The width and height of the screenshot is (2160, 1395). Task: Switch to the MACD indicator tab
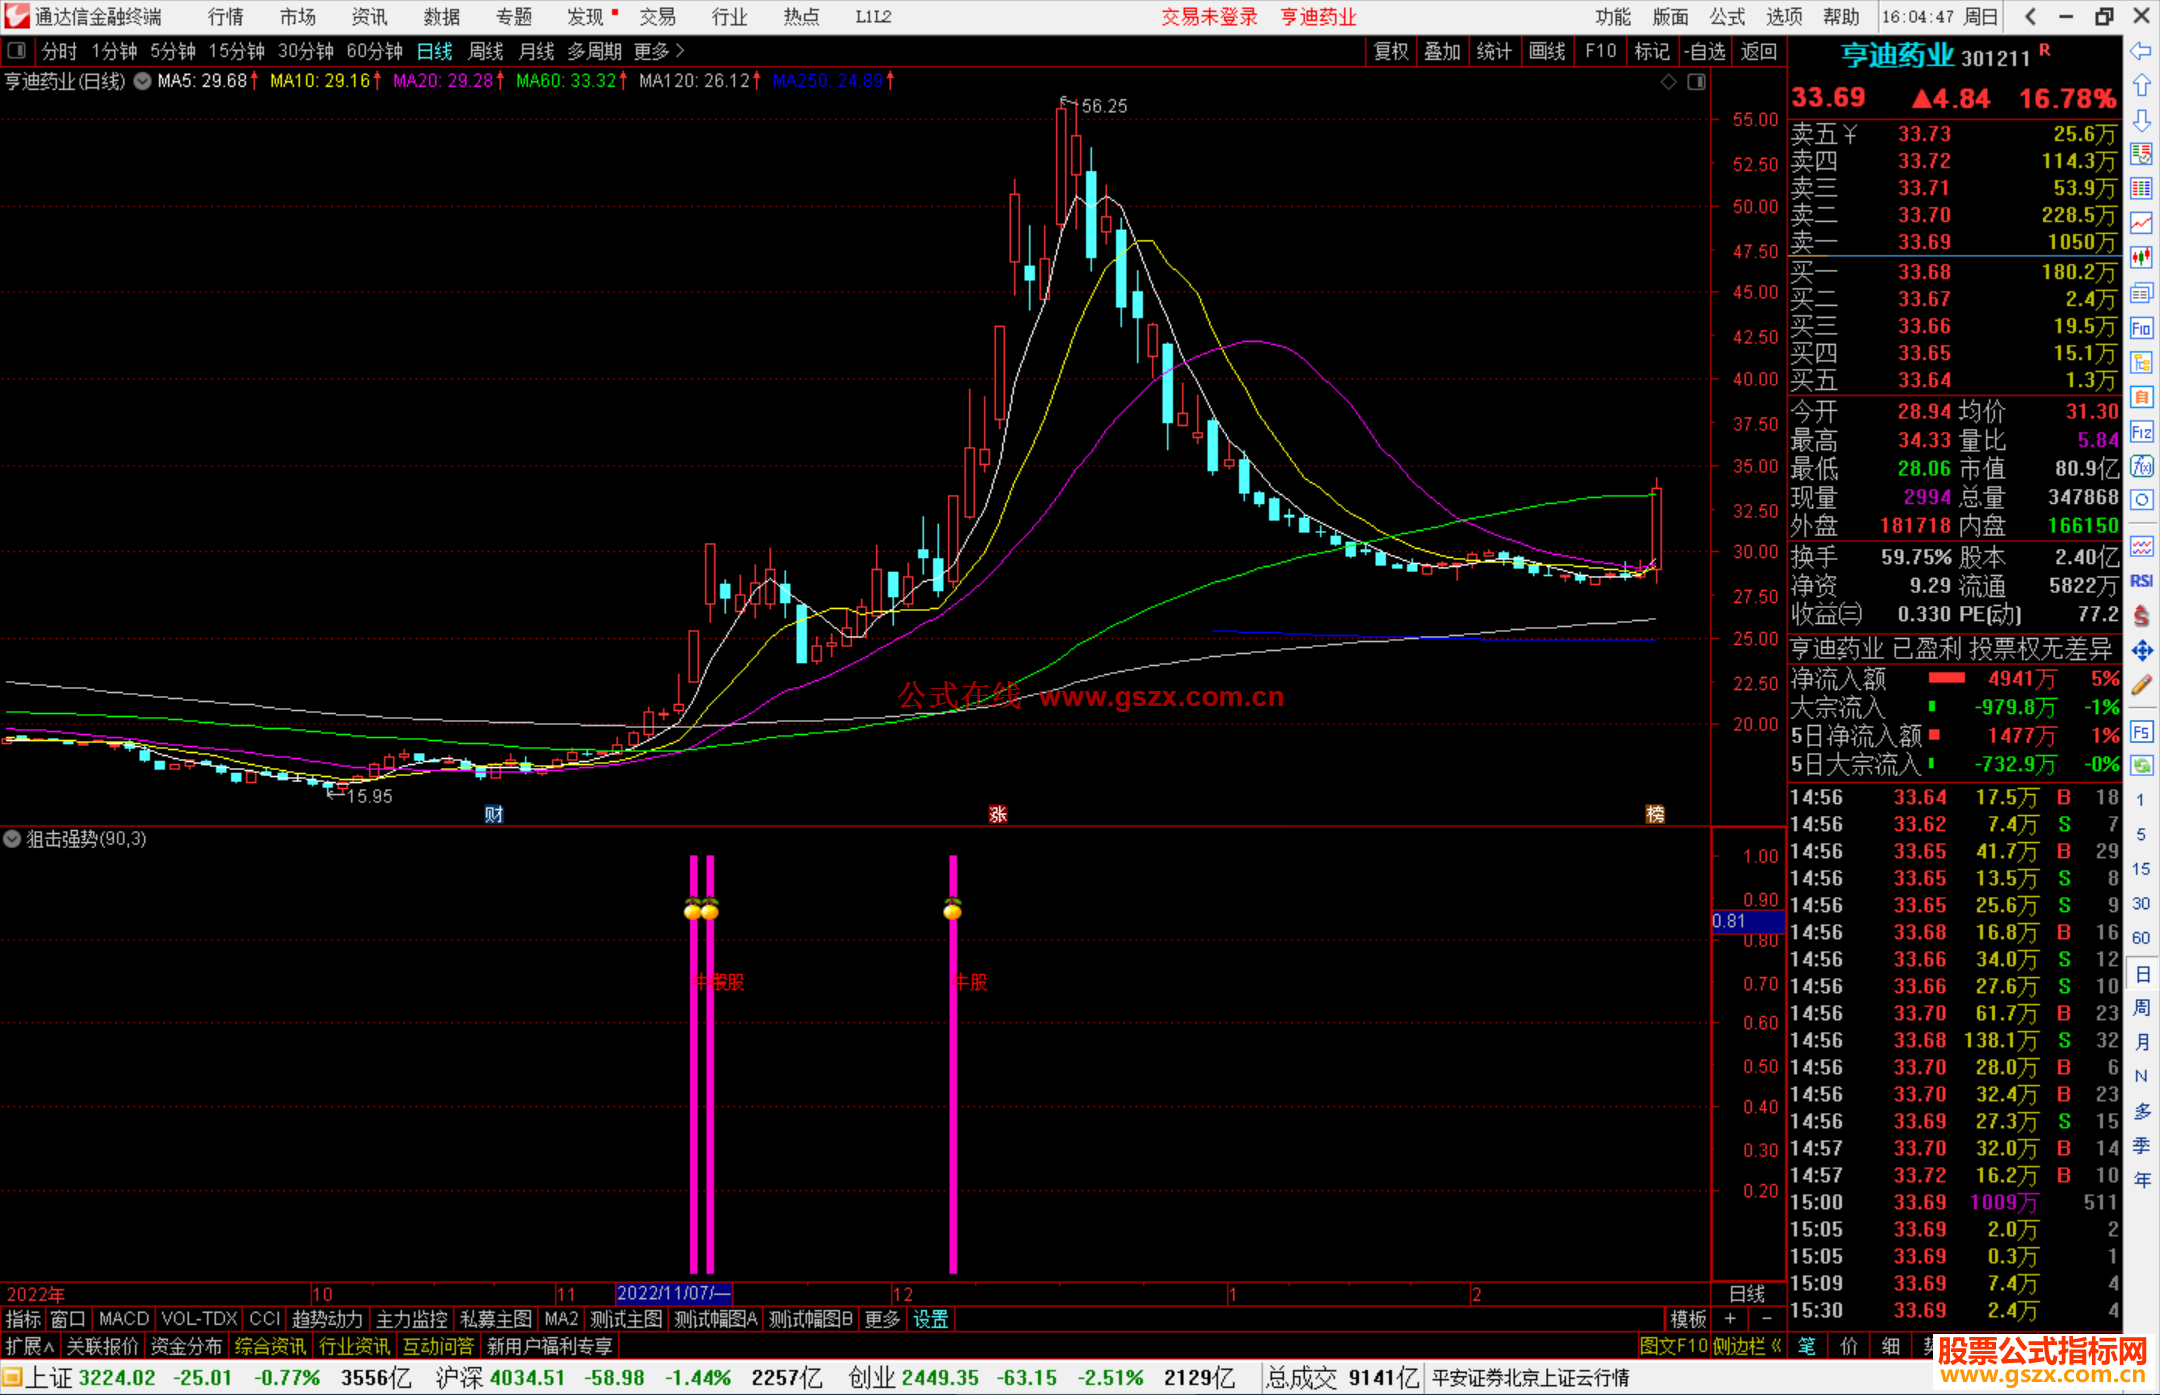click(124, 1319)
